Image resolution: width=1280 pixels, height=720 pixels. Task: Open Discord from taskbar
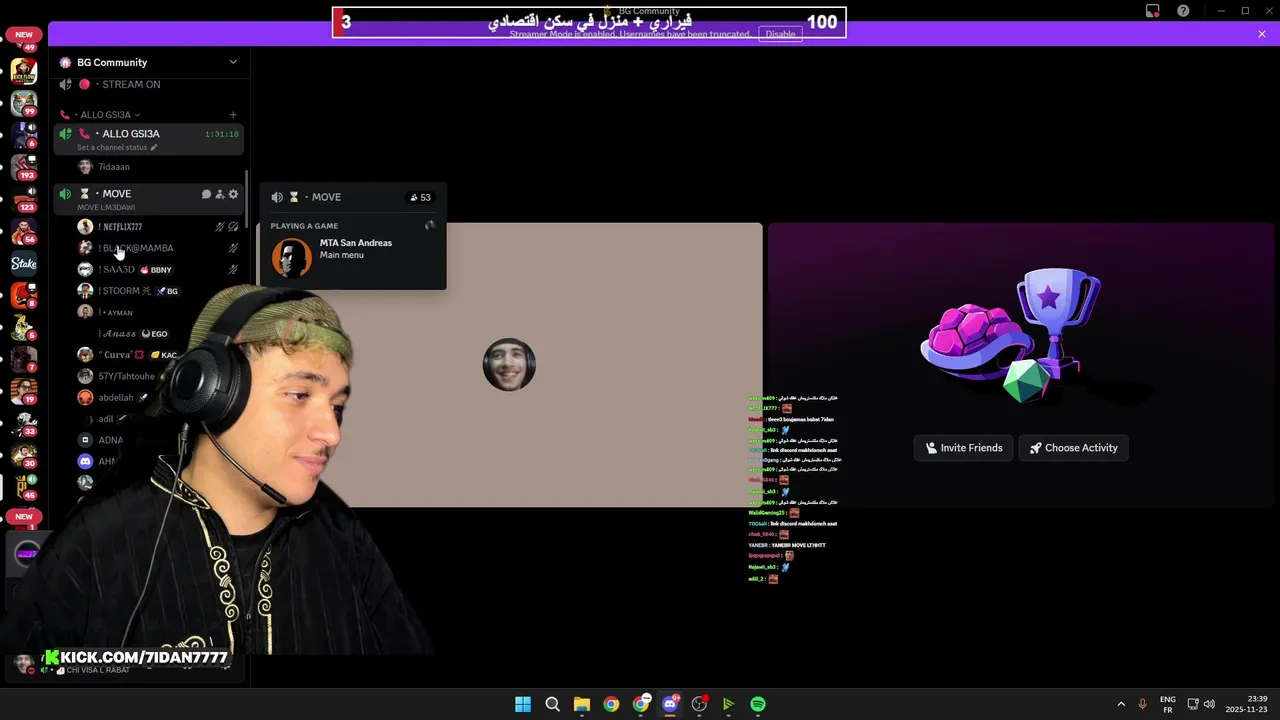pos(670,704)
